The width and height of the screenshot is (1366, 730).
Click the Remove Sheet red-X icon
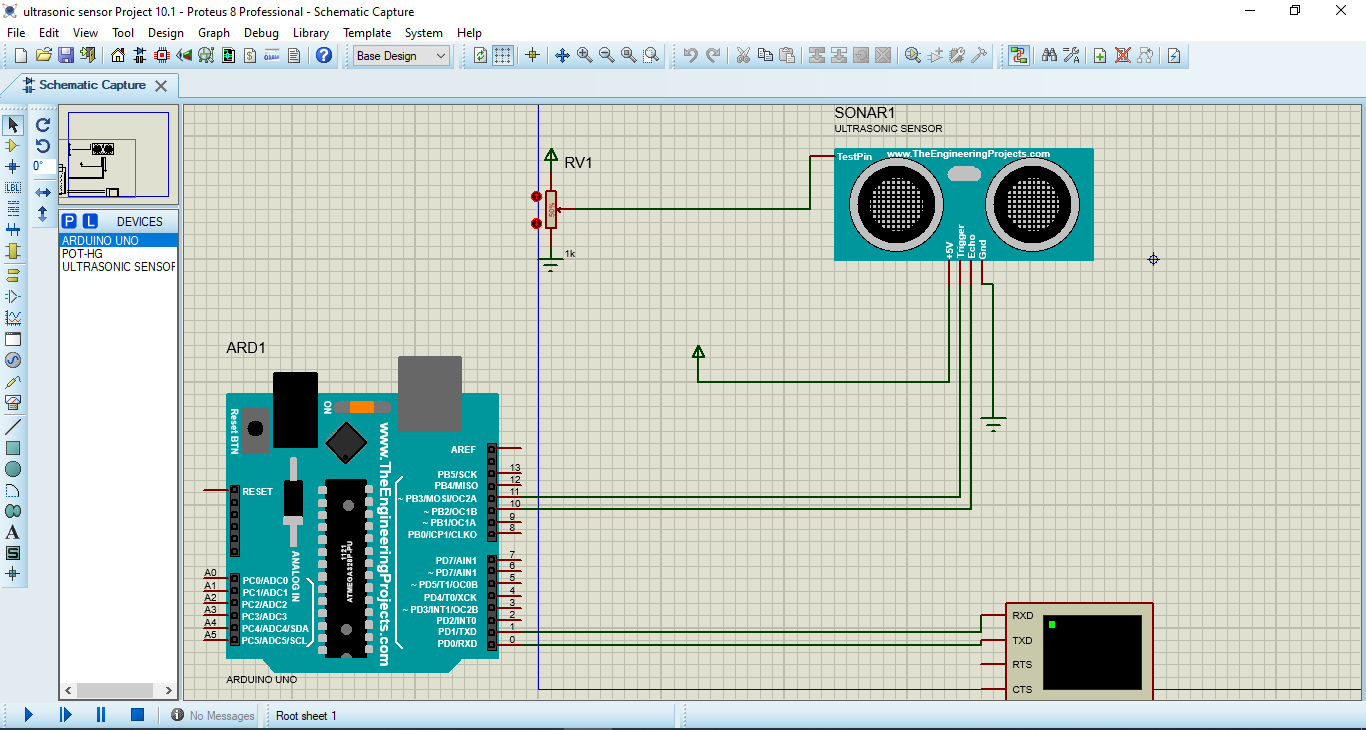click(1123, 56)
